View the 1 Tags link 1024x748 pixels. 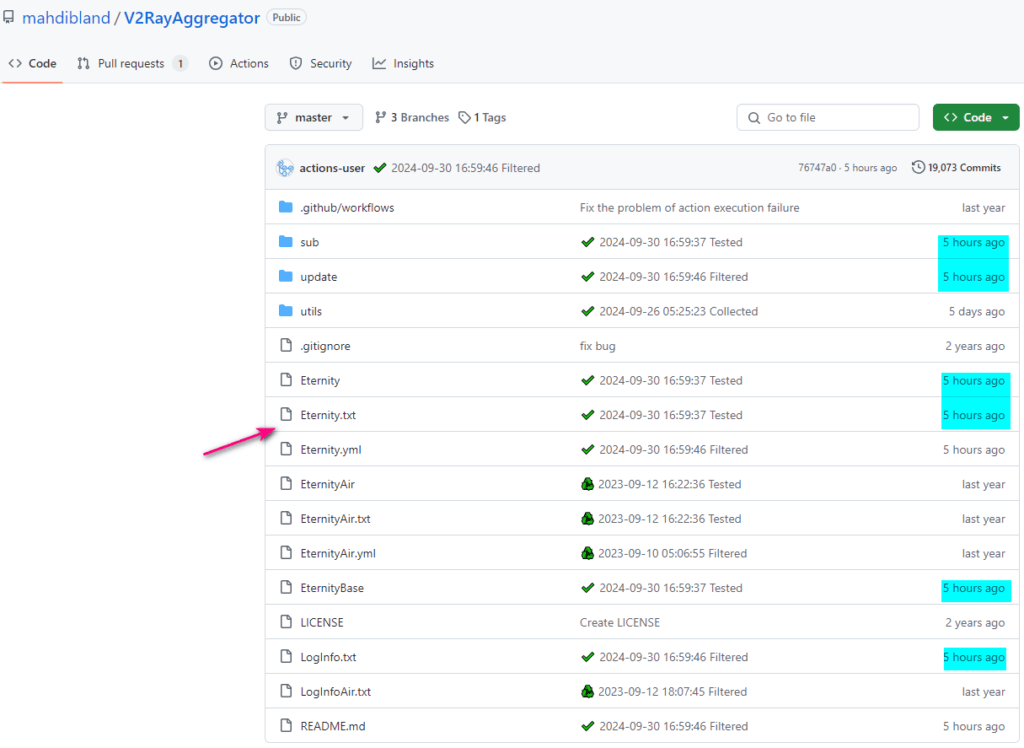click(483, 118)
